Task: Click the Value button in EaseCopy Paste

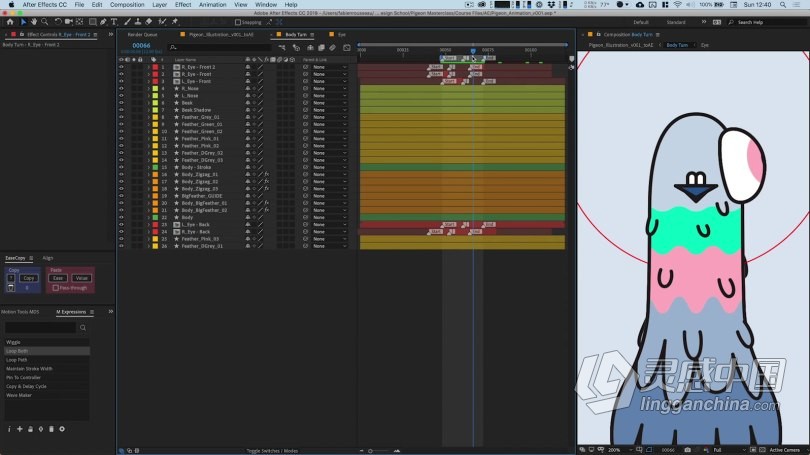Action: coord(81,278)
